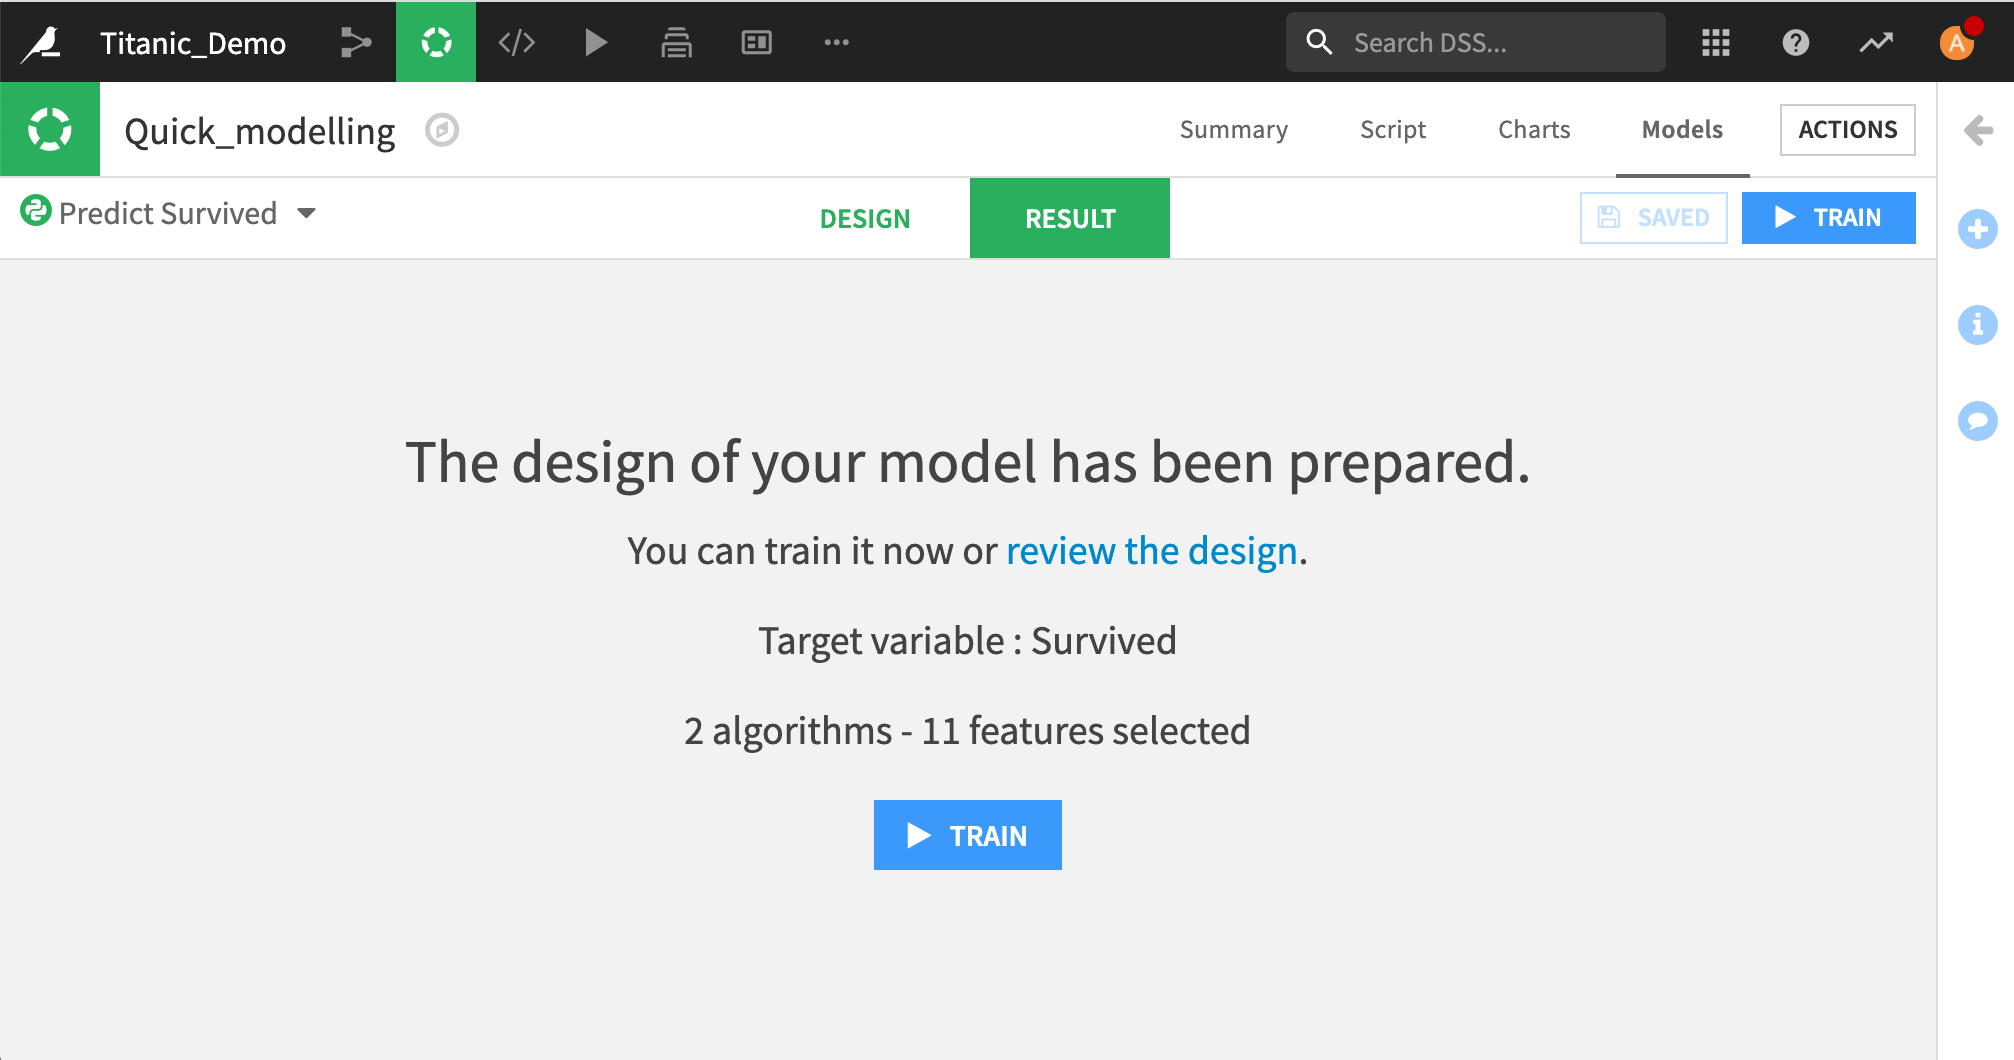
Task: Open the Jobs play icon
Action: (x=596, y=42)
